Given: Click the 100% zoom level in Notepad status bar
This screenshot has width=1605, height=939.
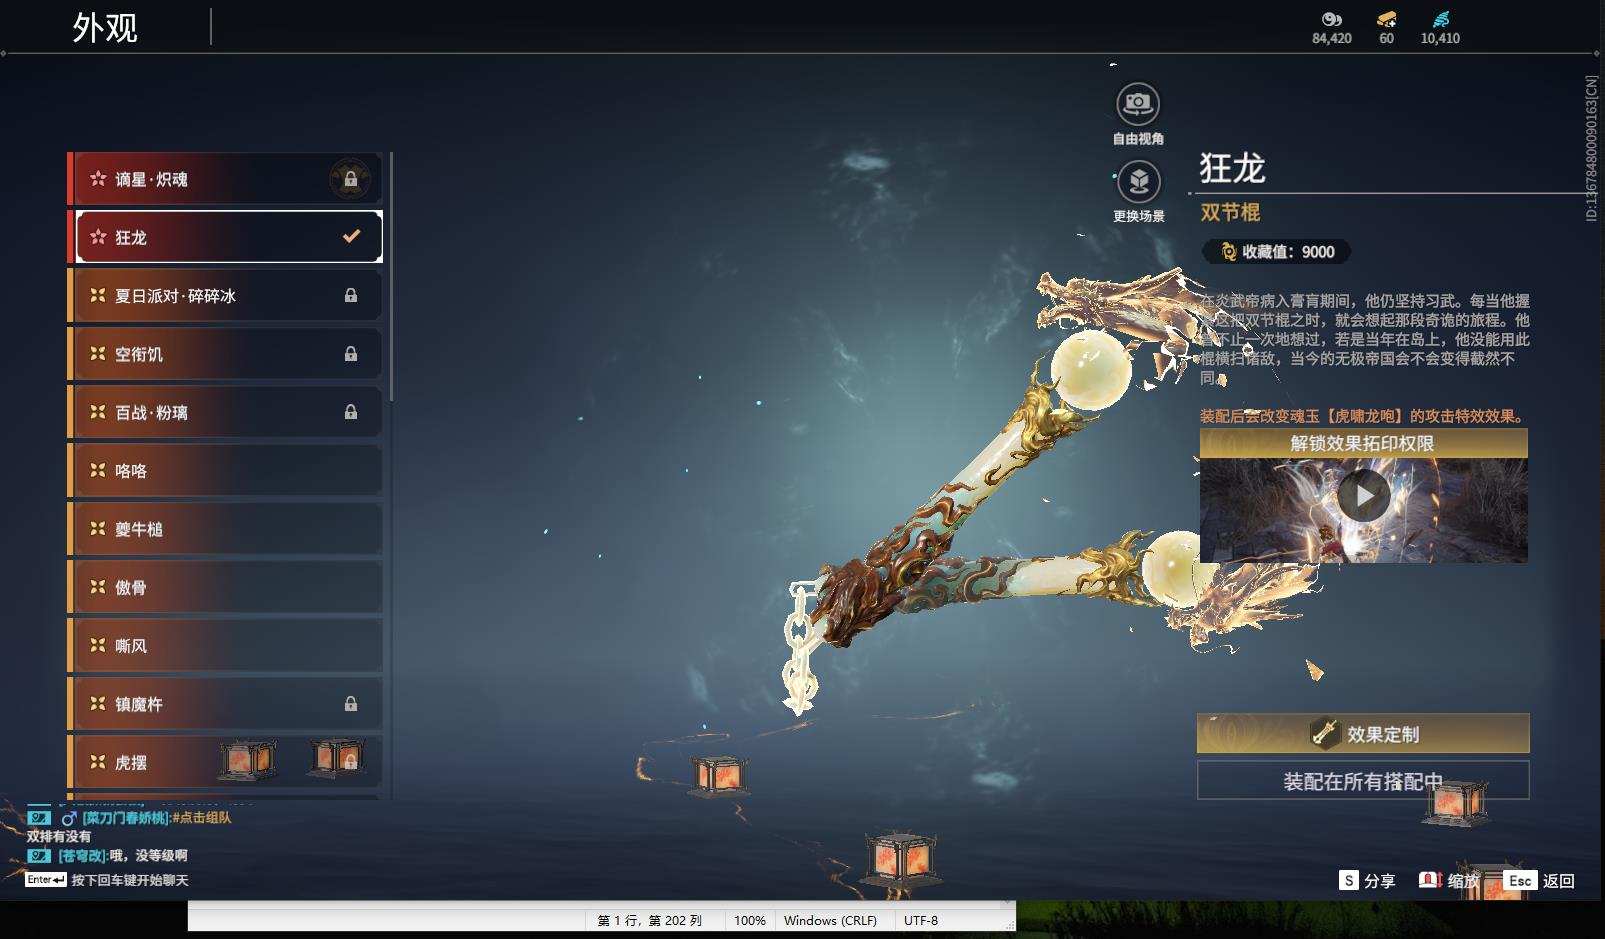Looking at the screenshot, I should click(x=750, y=920).
